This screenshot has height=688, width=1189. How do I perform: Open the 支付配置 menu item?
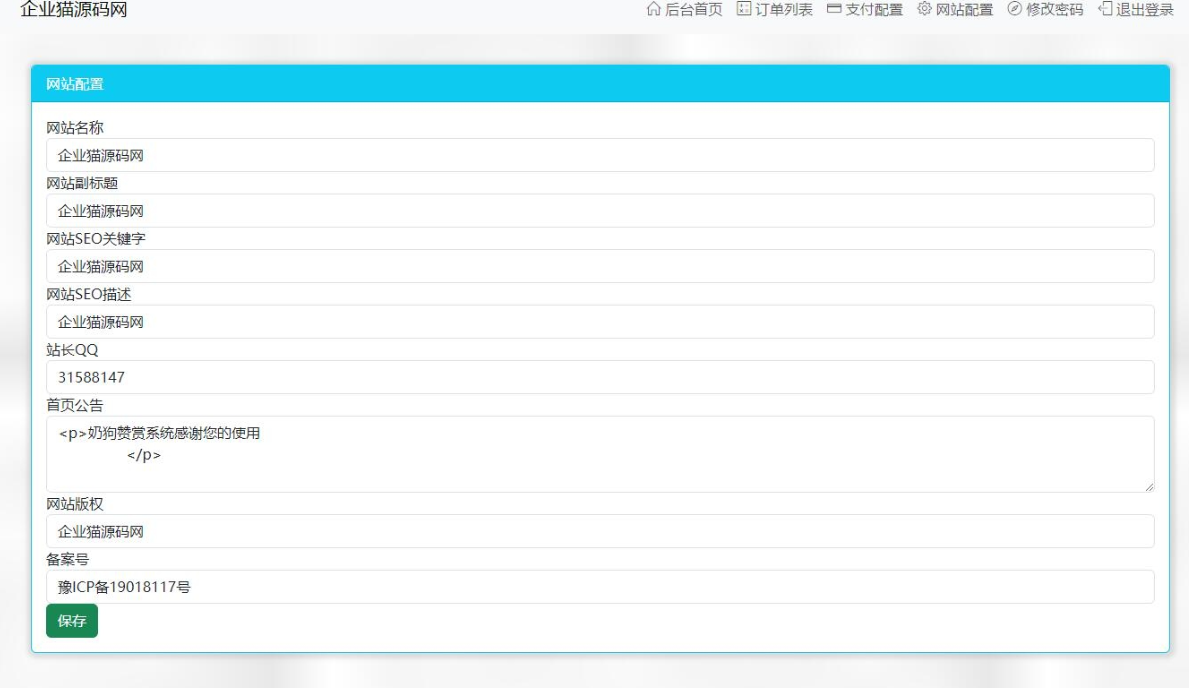873,10
